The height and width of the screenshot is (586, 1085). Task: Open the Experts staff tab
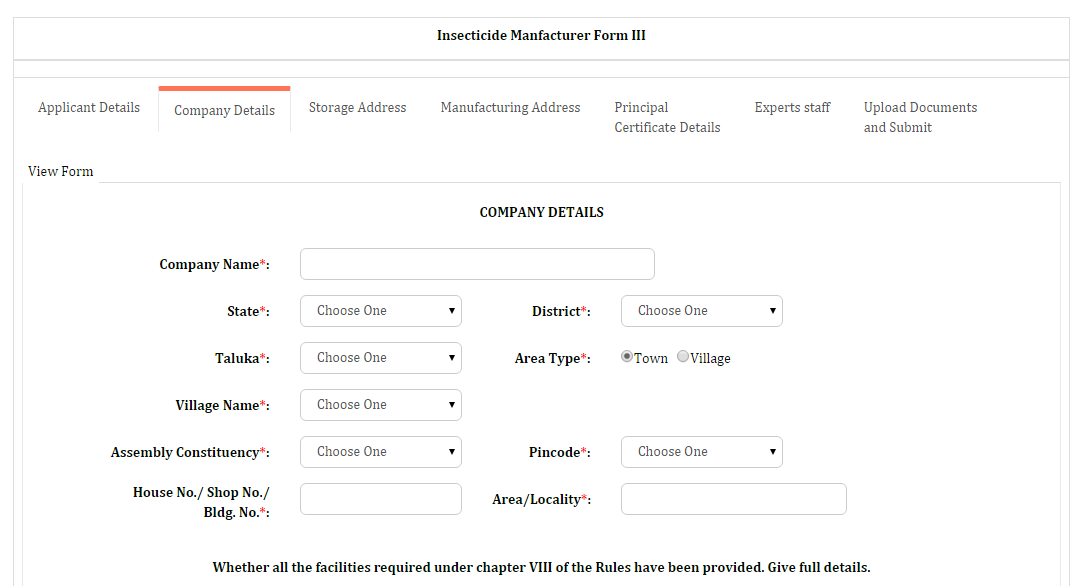(792, 108)
